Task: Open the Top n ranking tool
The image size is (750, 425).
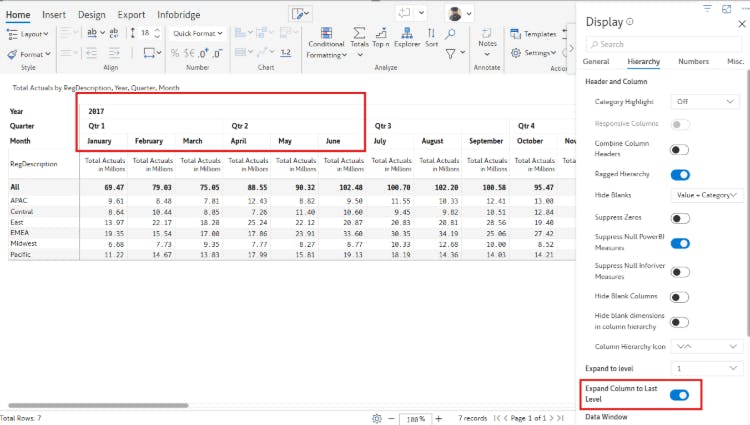Action: pos(381,39)
